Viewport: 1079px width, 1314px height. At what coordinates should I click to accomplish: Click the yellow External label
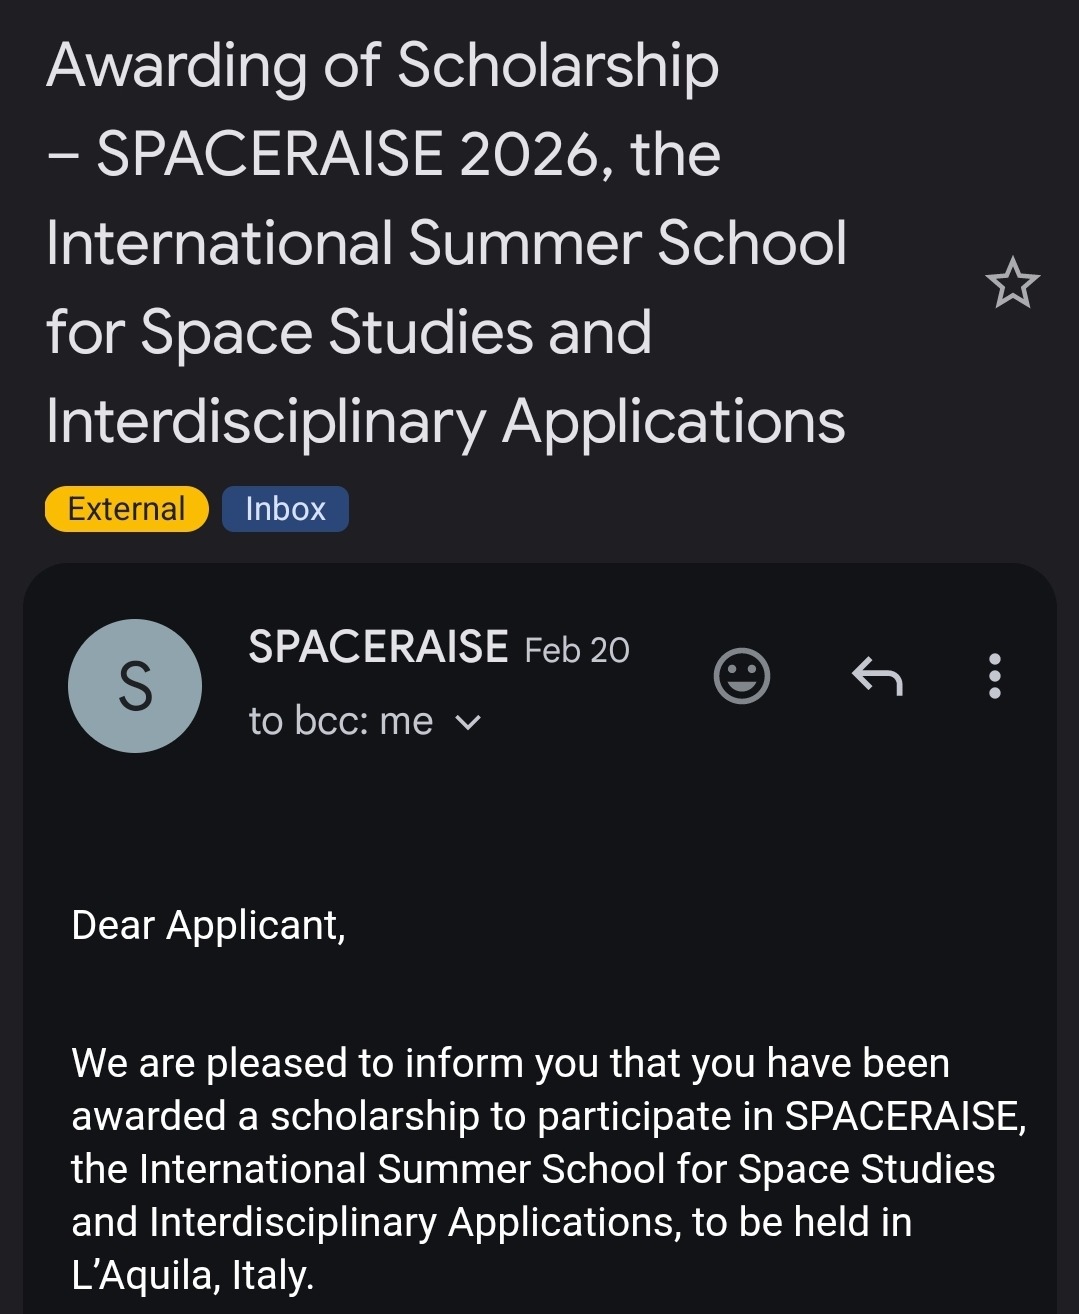pyautogui.click(x=126, y=509)
